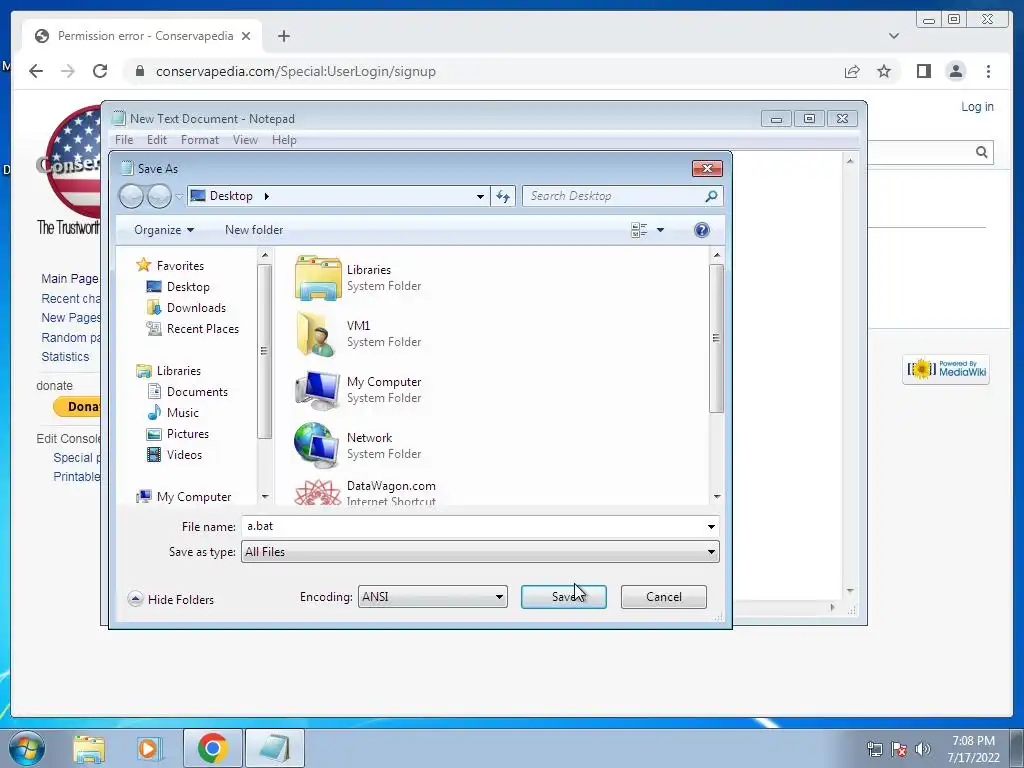The width and height of the screenshot is (1024, 768).
Task: Open the Organize menu dropdown
Action: coord(164,230)
